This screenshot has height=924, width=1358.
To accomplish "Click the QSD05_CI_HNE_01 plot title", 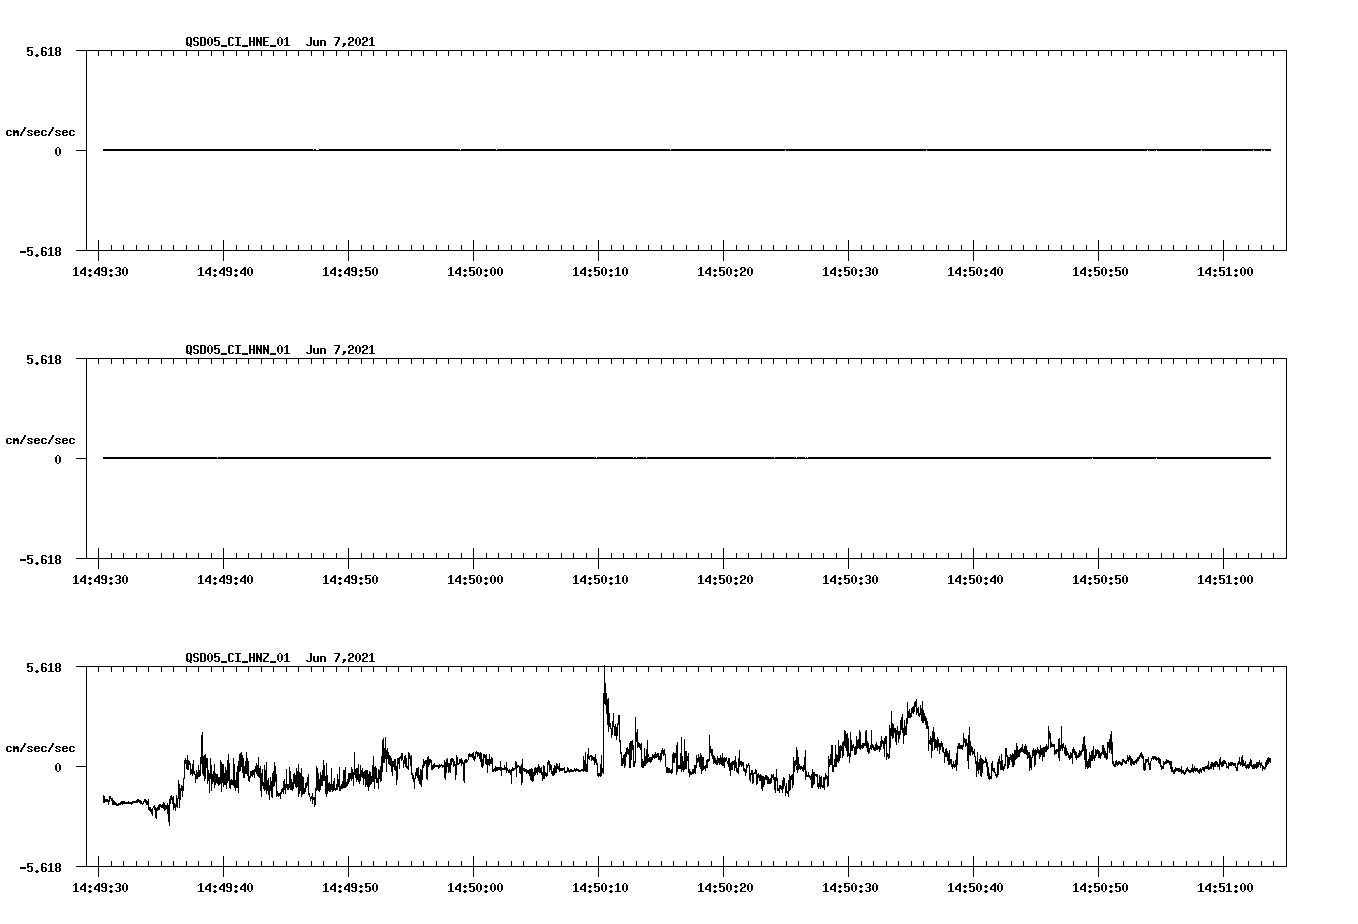I will pos(280,42).
